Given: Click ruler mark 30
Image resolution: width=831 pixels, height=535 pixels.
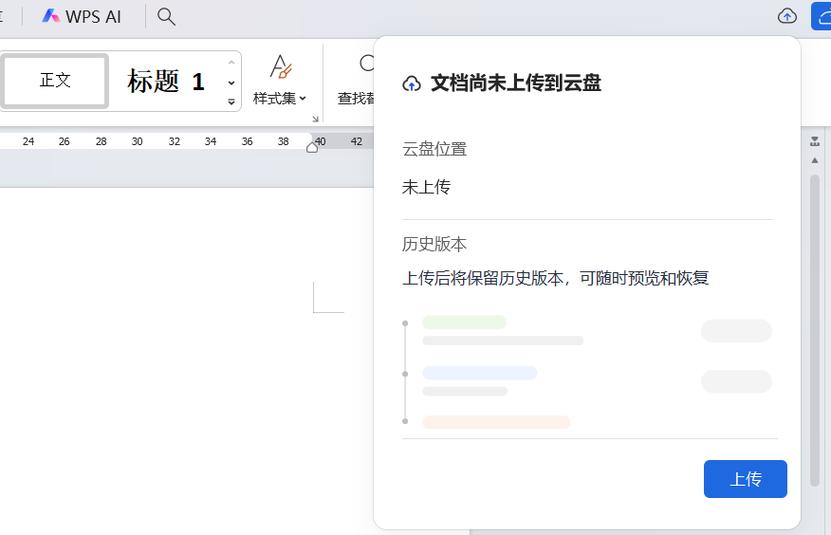Looking at the screenshot, I should 137,142.
